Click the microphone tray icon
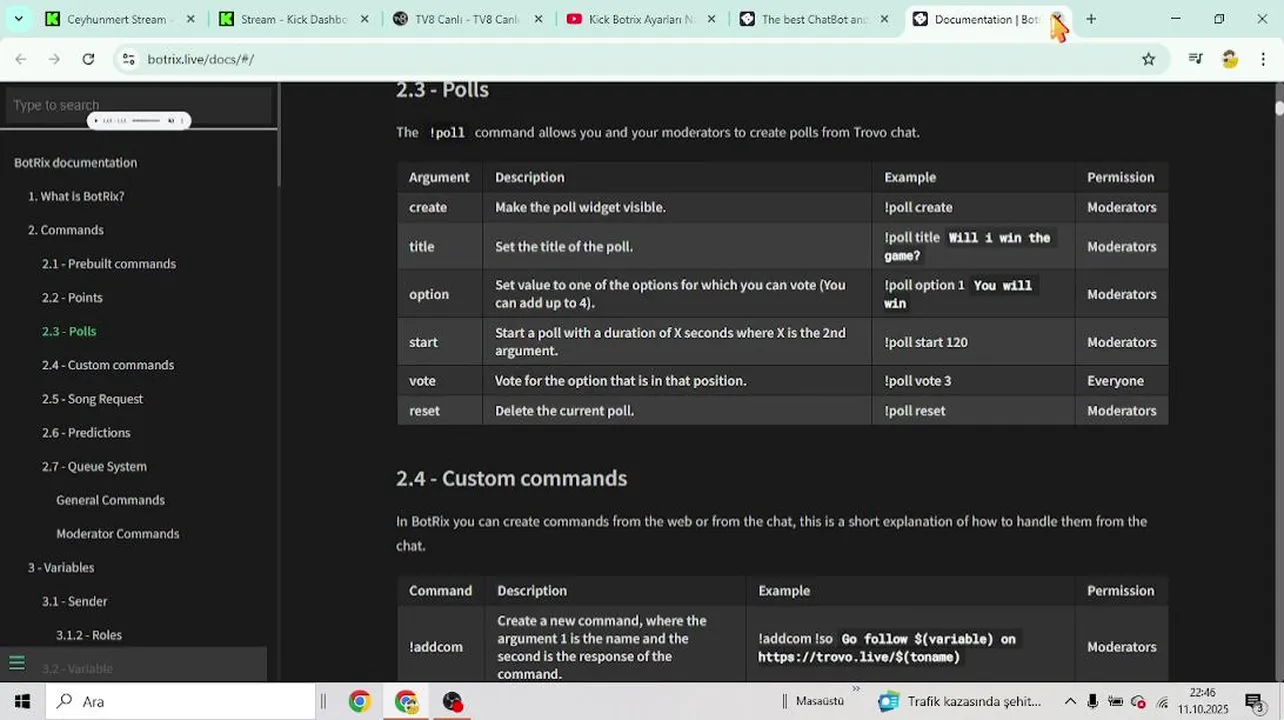Viewport: 1284px width, 720px height. (1093, 702)
